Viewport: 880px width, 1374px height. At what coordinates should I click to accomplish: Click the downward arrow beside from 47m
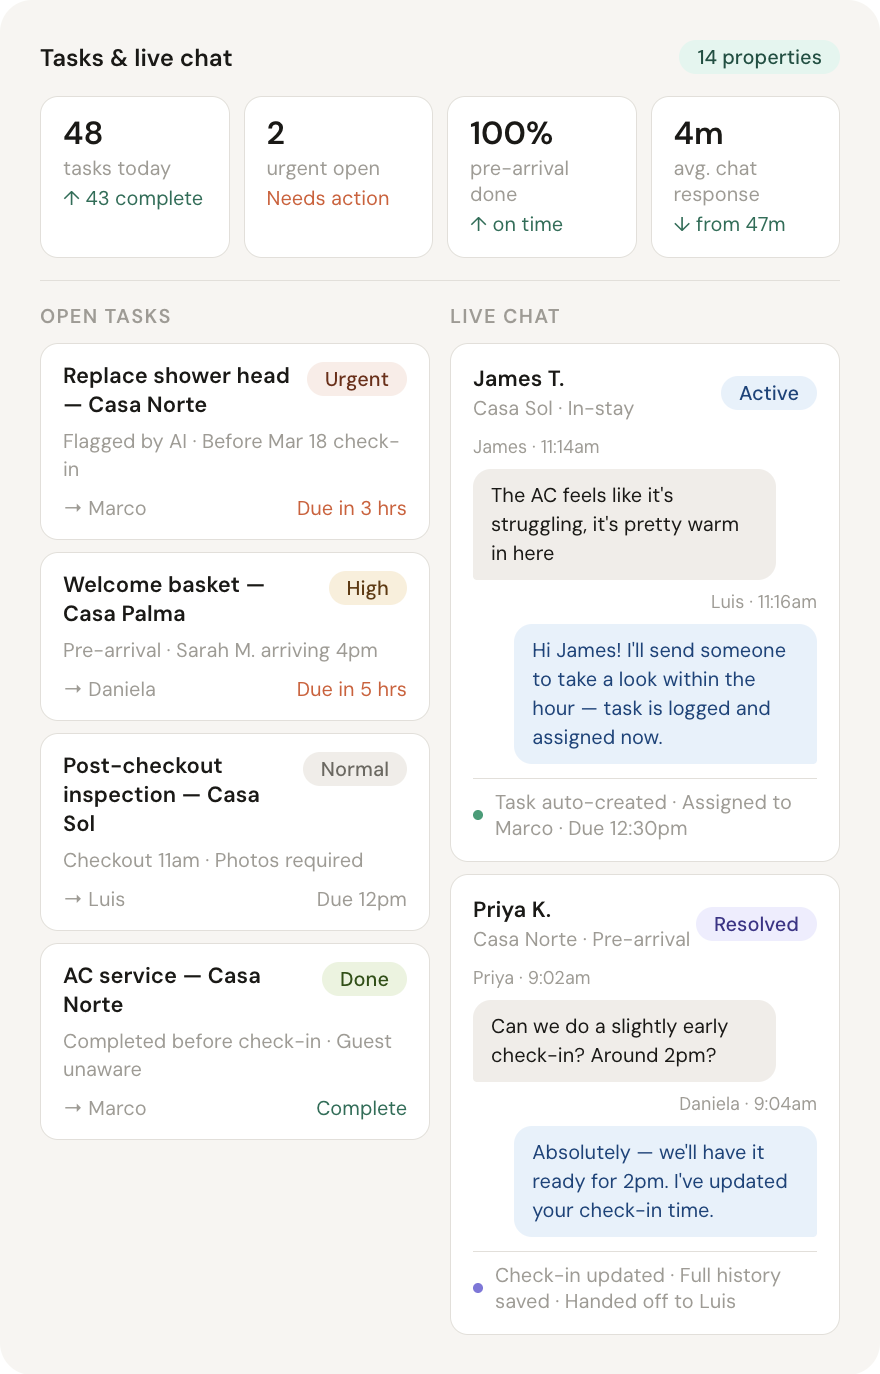[680, 224]
